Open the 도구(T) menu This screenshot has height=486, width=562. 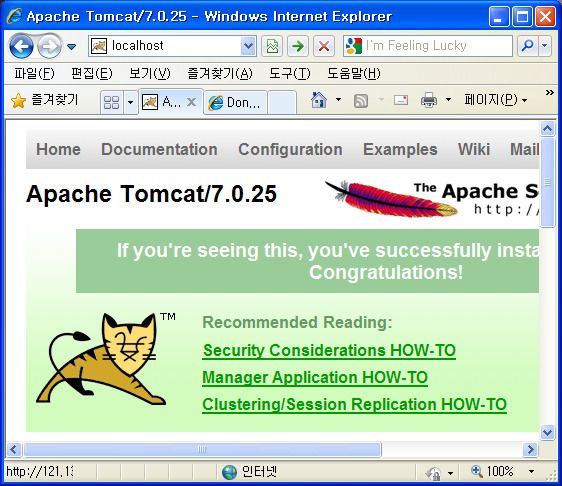[x=290, y=73]
